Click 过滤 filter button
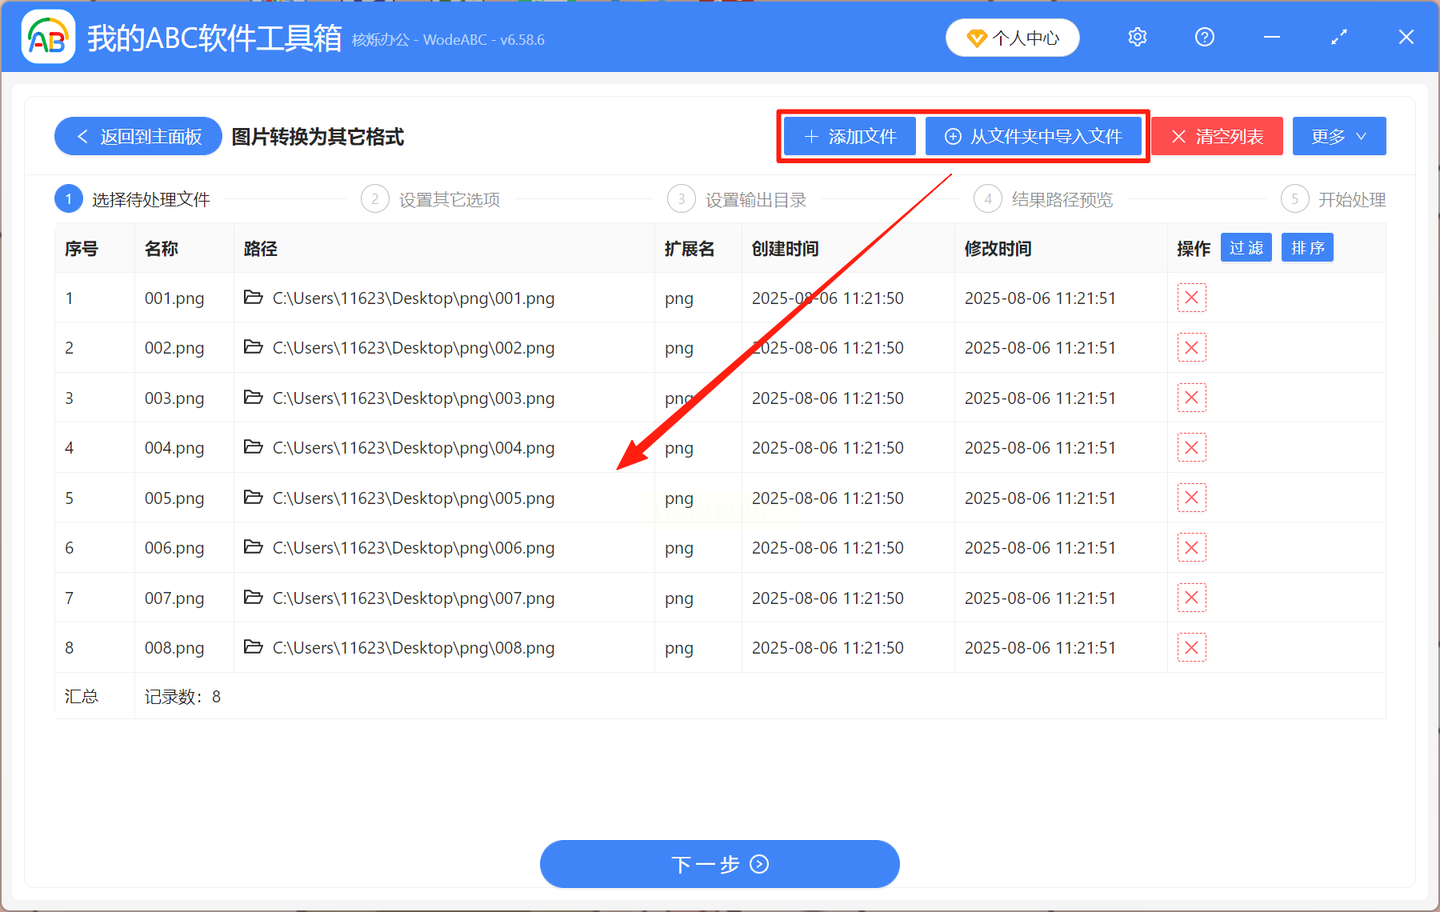 tap(1246, 248)
